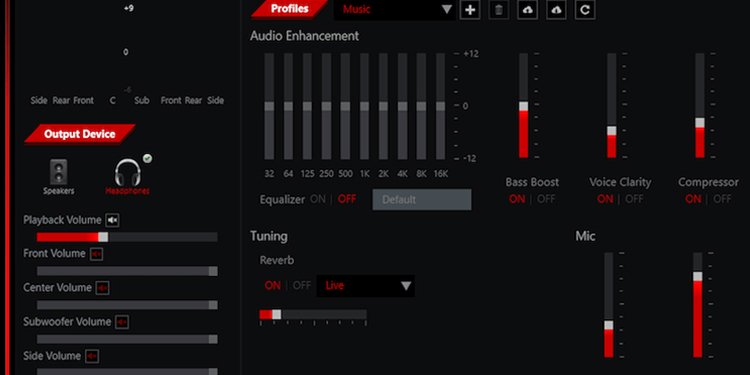Image resolution: width=750 pixels, height=375 pixels.
Task: Set the Playback Volume slider
Action: 127,237
